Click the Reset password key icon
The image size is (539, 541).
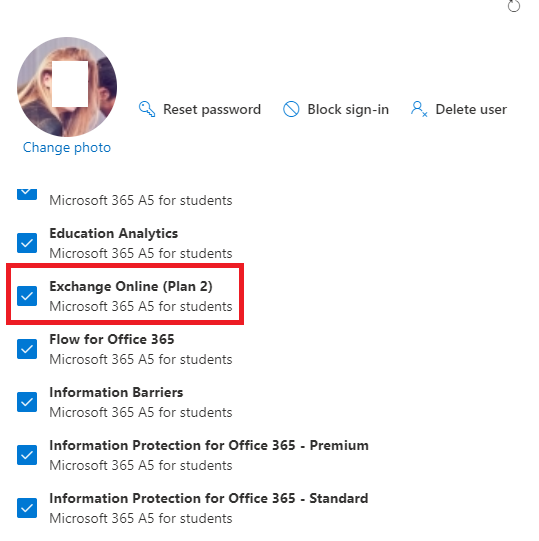[147, 109]
